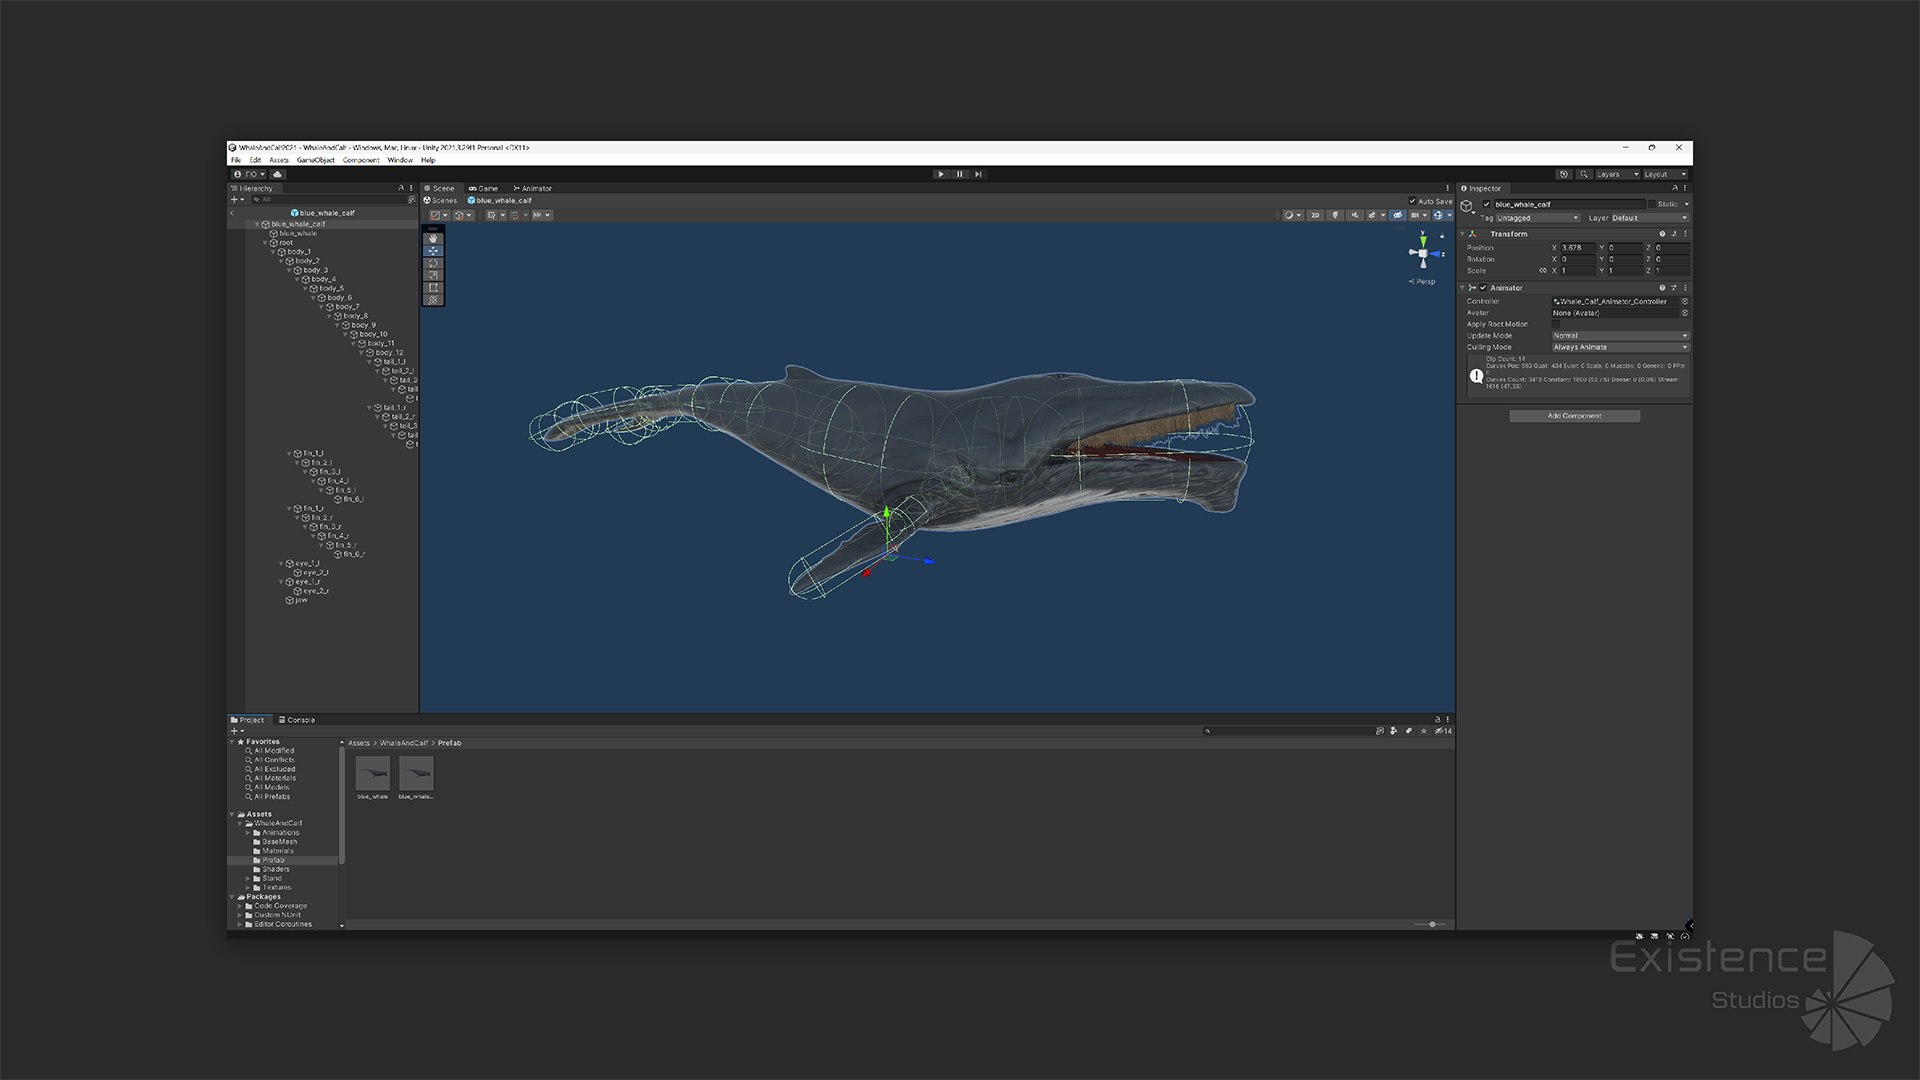Open the global search magnifier icon
Viewport: 1920px width, 1080px height.
point(1584,174)
